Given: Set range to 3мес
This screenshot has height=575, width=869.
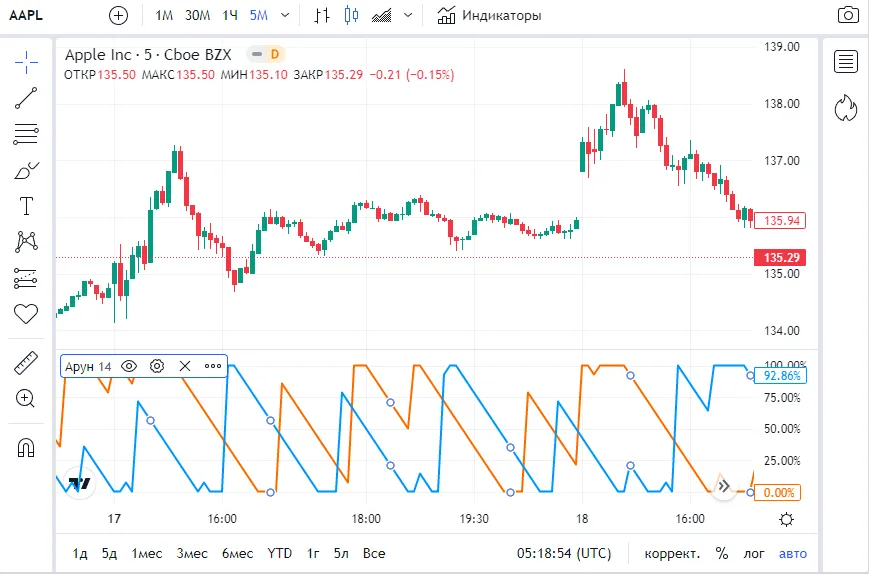Looking at the screenshot, I should coord(192,553).
